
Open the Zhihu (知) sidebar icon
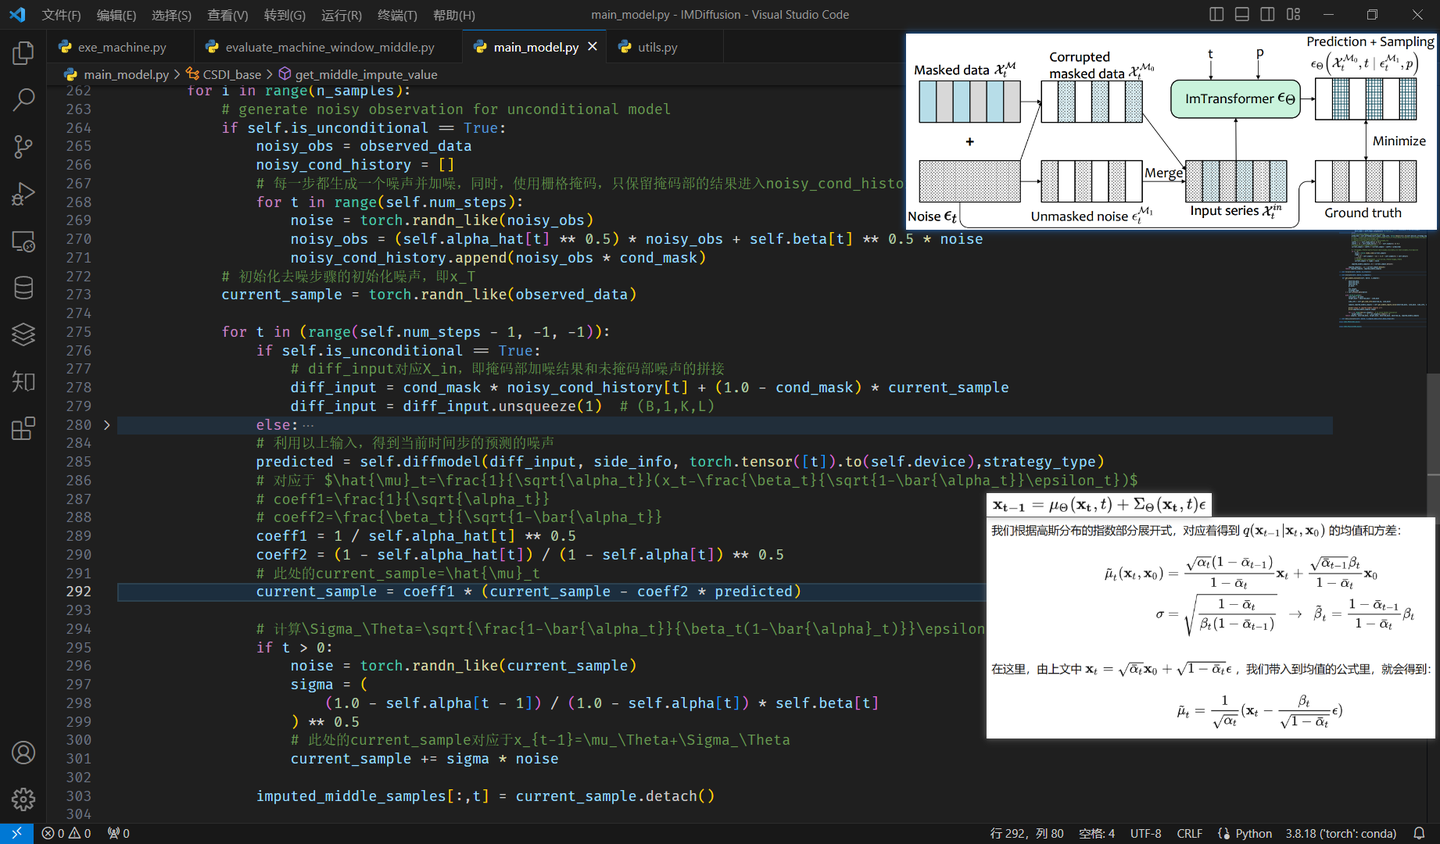(23, 382)
